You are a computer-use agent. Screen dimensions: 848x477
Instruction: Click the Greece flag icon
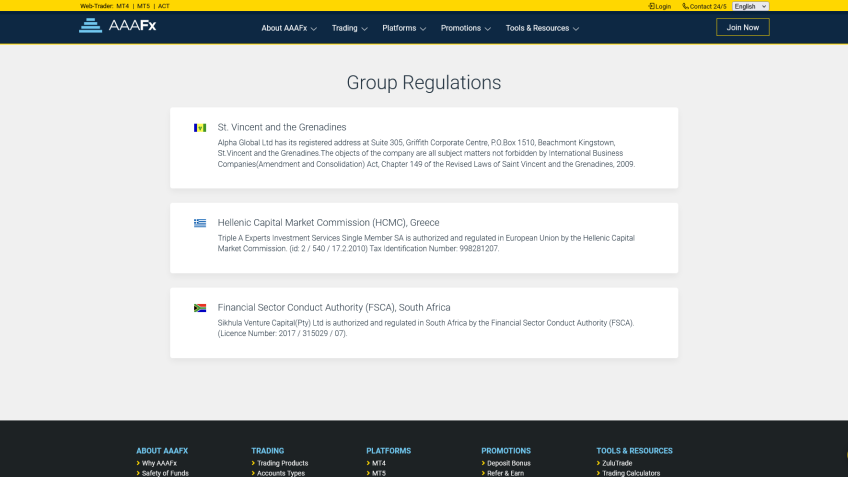(x=200, y=223)
